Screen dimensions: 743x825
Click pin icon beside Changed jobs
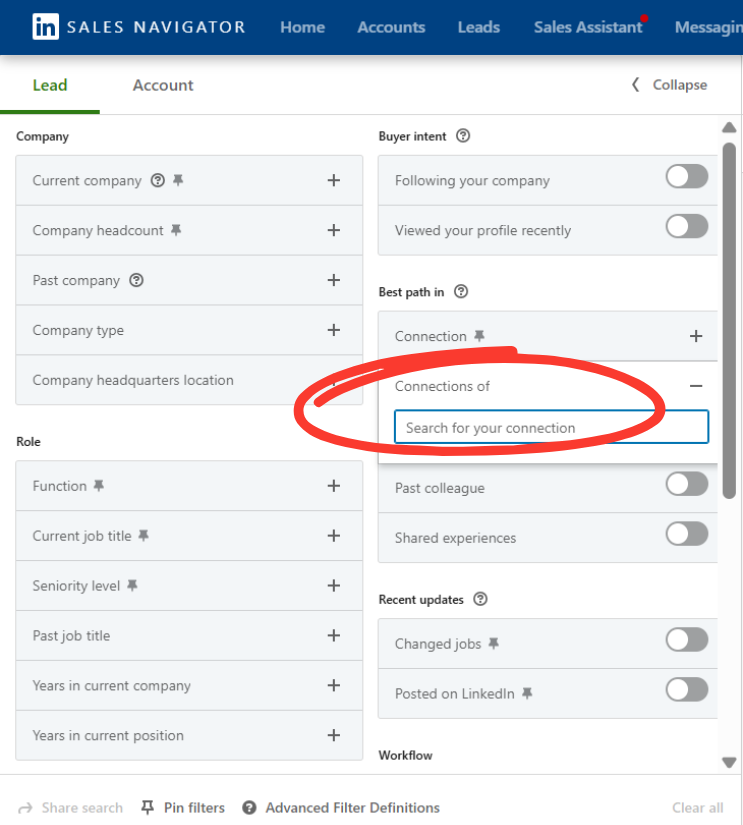point(494,643)
